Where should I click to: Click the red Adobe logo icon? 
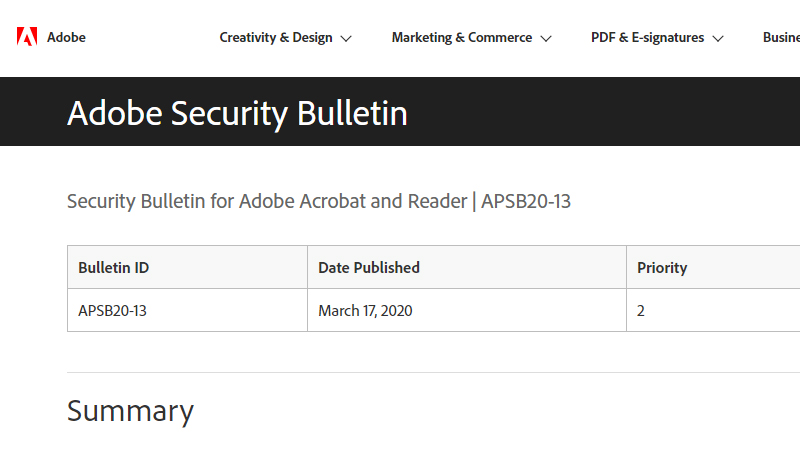pos(27,37)
